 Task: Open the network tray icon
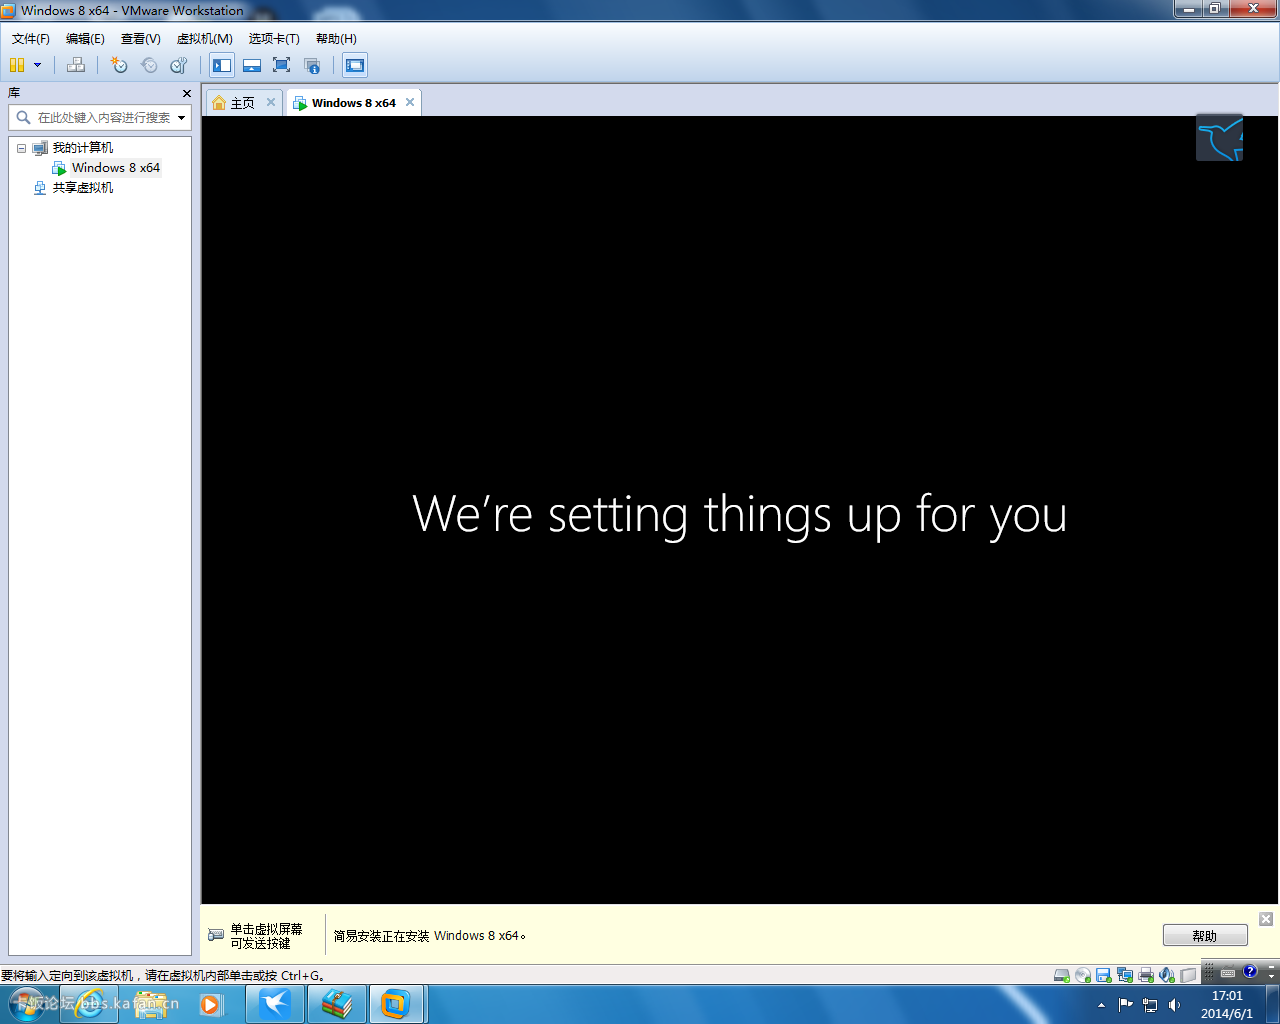(x=1150, y=1005)
